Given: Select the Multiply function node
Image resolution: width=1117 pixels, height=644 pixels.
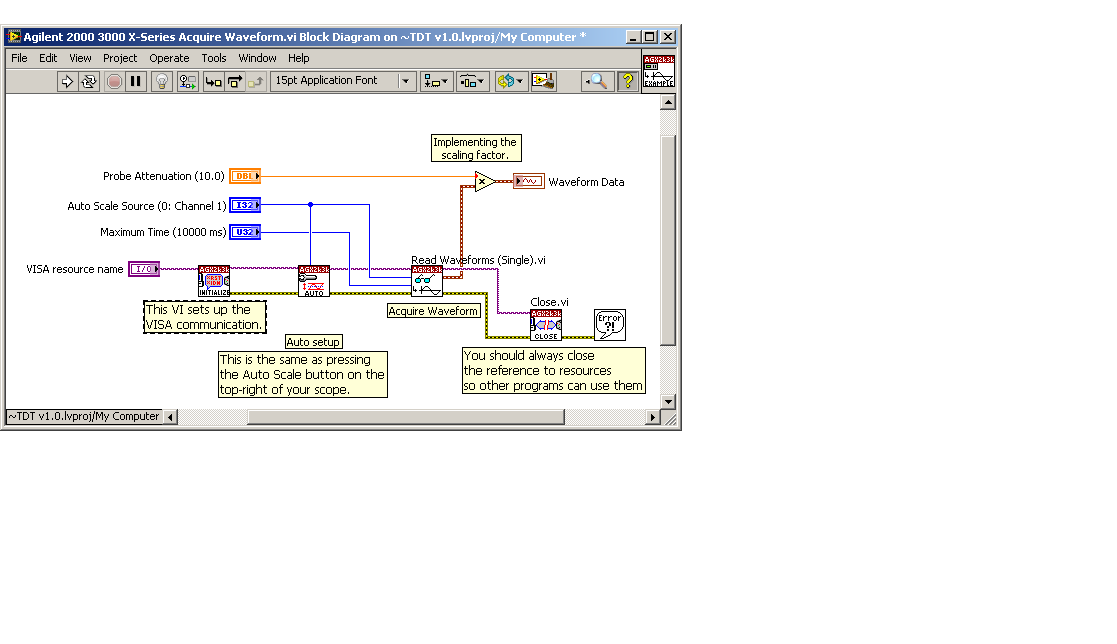Looking at the screenshot, I should [x=484, y=182].
